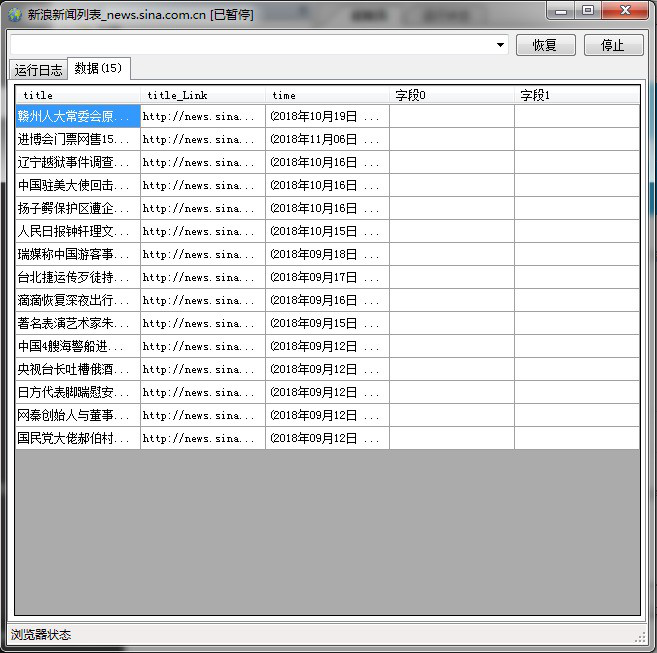Click the link cell in the 赣州人大常委会原 row
The height and width of the screenshot is (653, 657).
point(203,116)
